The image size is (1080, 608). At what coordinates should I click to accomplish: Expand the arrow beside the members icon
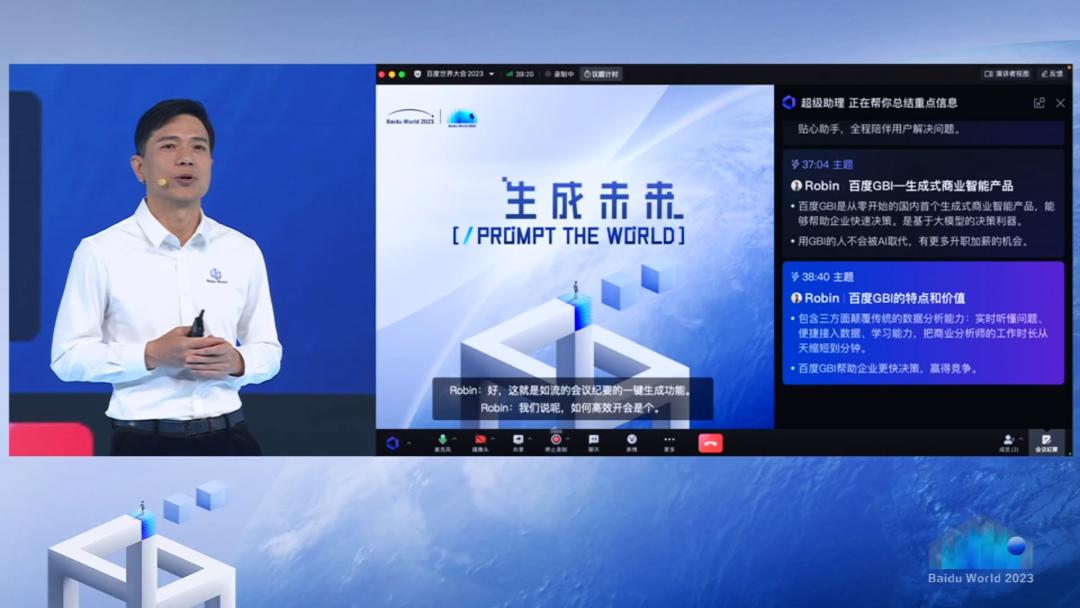tap(1021, 439)
